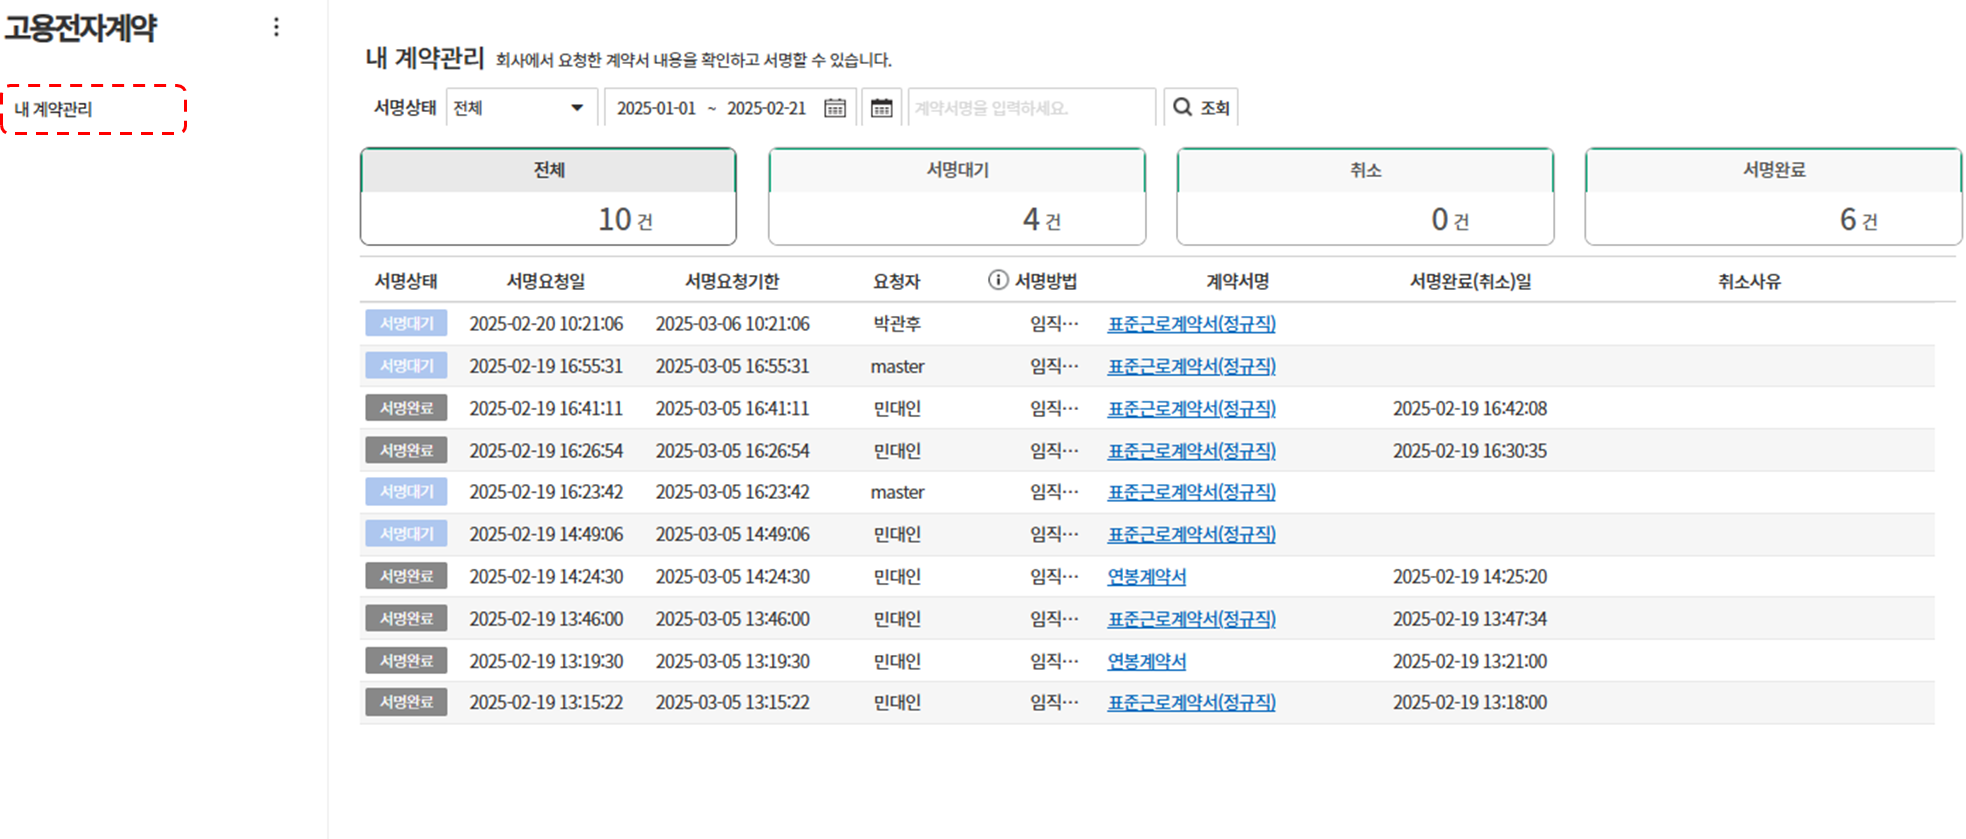Viewport: 1966px width, 839px height.
Task: Click the 서명요청일 column header
Action: click(x=545, y=281)
